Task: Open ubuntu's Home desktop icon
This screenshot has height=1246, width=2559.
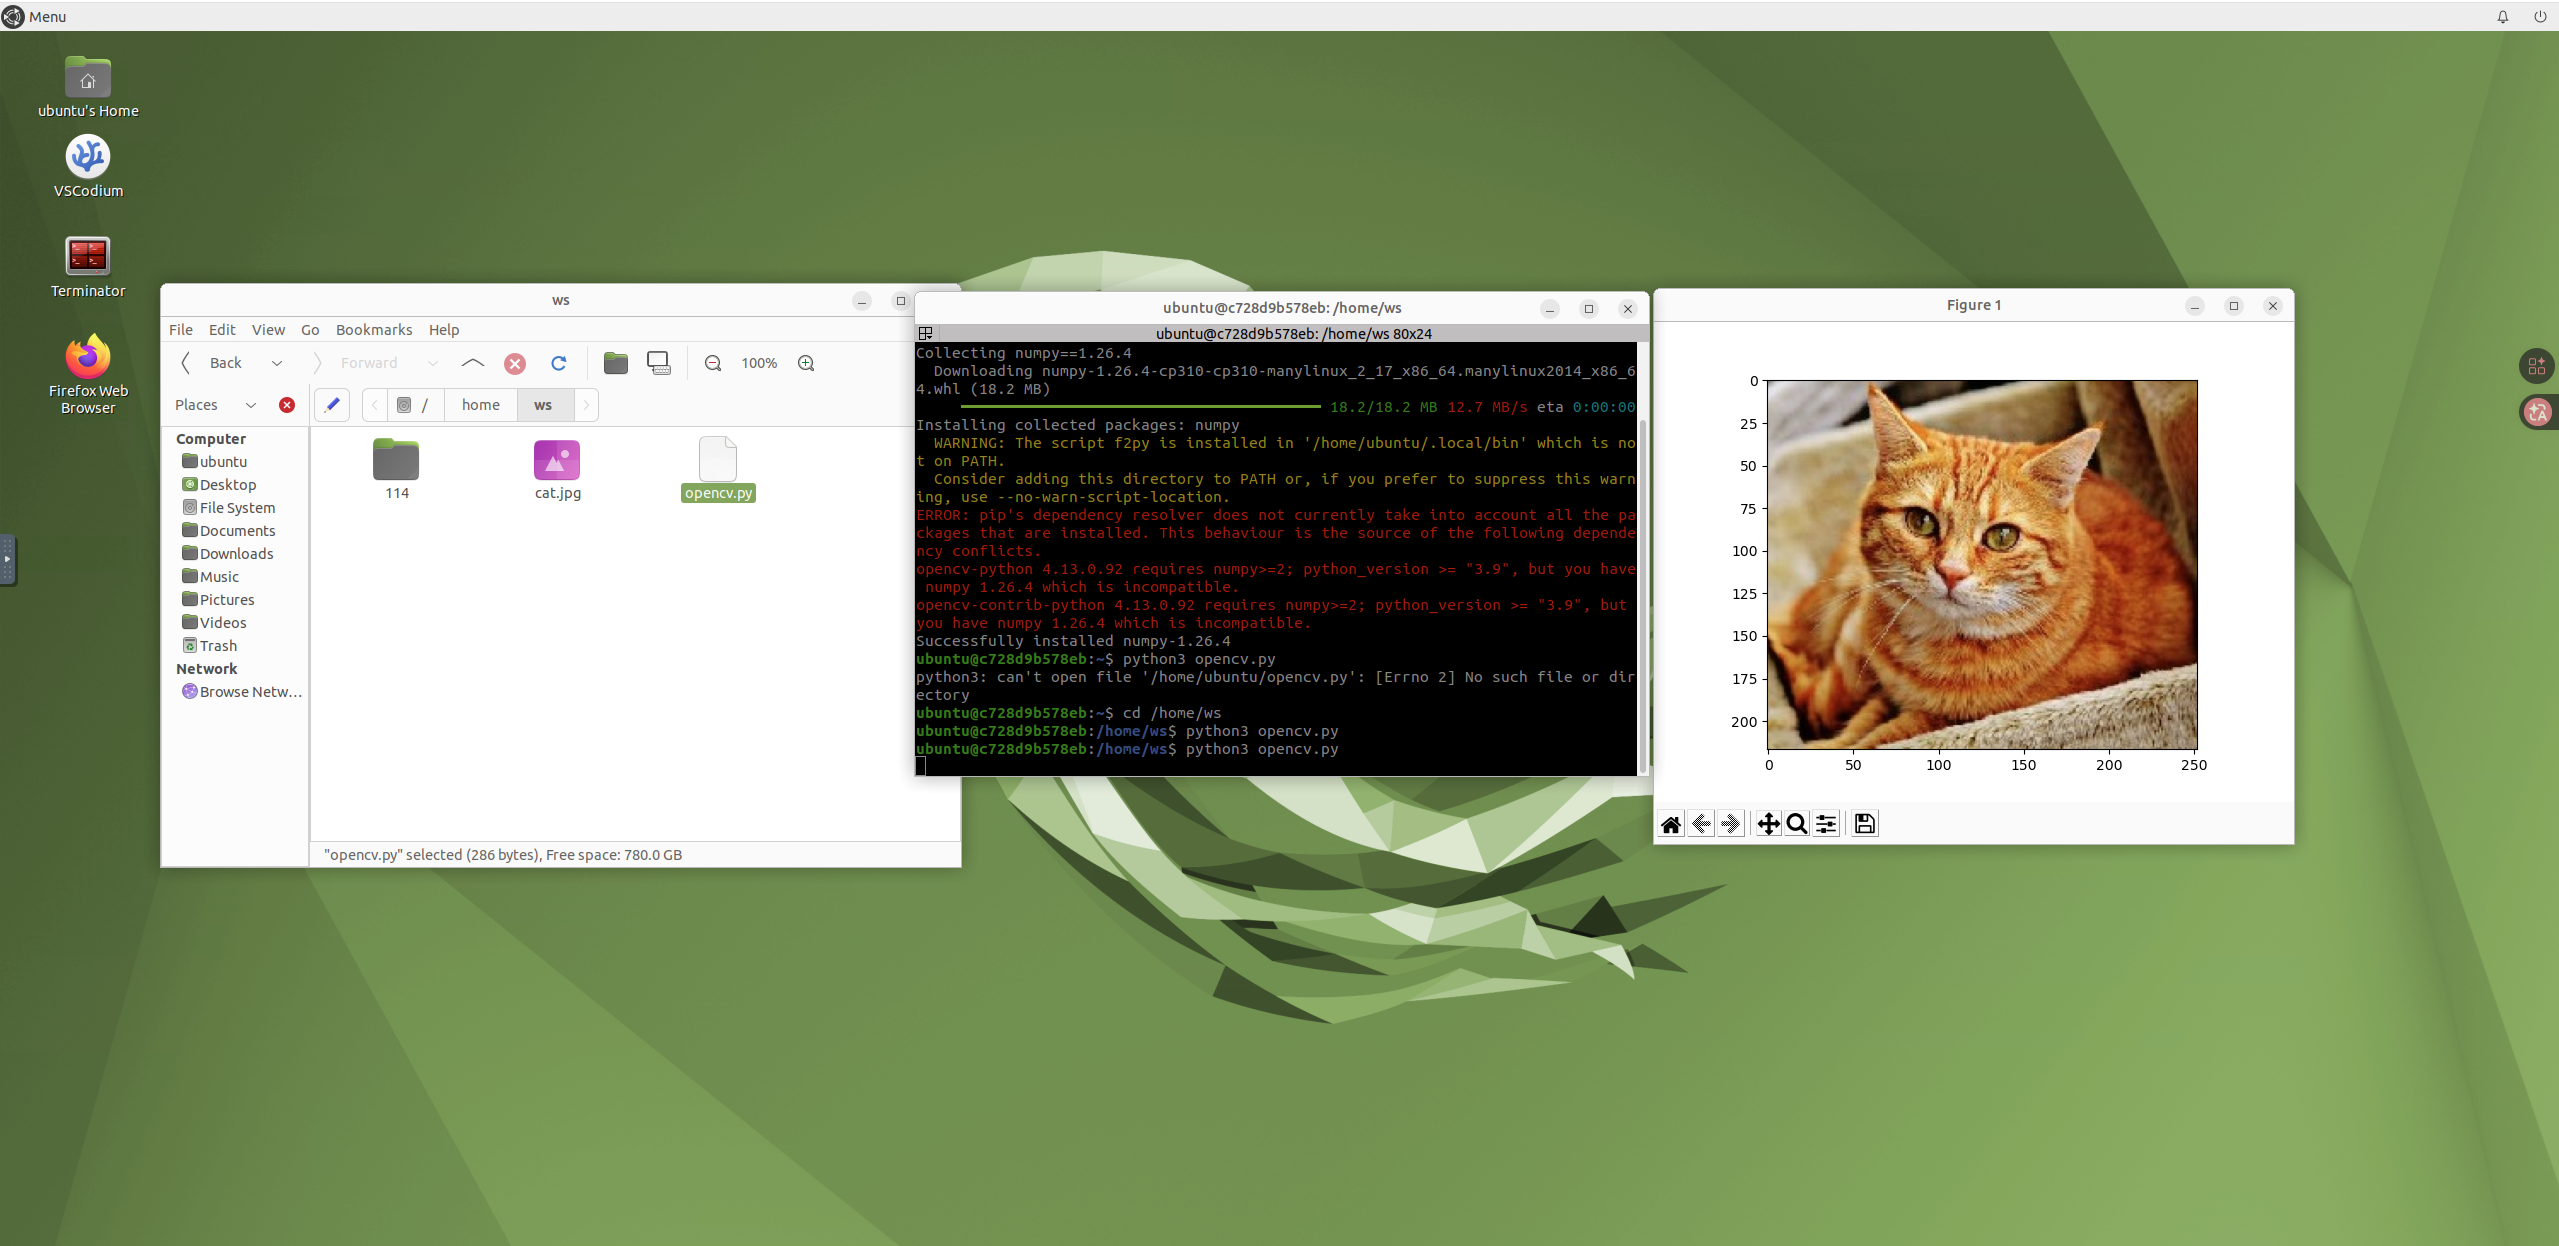Action: (88, 88)
